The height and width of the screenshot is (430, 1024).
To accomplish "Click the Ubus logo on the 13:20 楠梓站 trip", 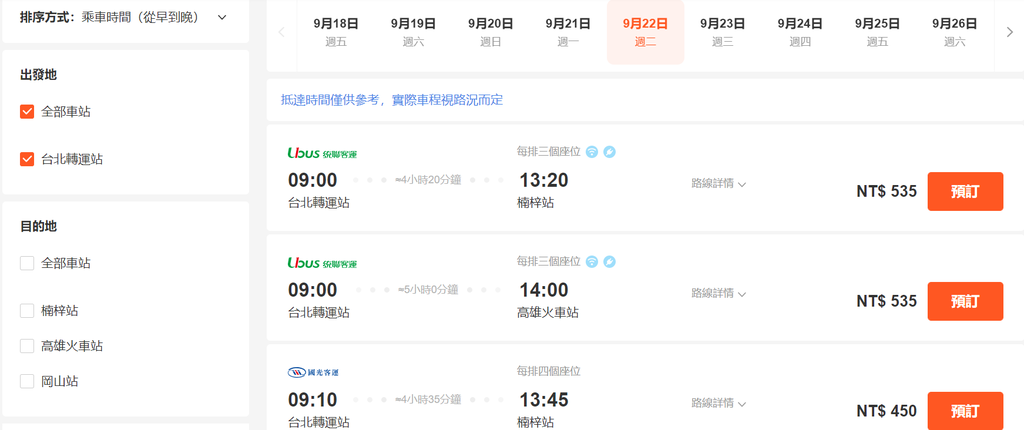I will pos(323,154).
